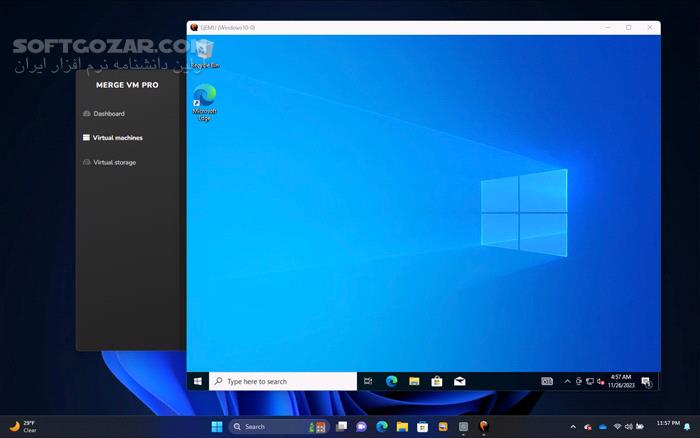Open the Mail app on the guest taskbar
700x438 pixels.
(x=459, y=381)
